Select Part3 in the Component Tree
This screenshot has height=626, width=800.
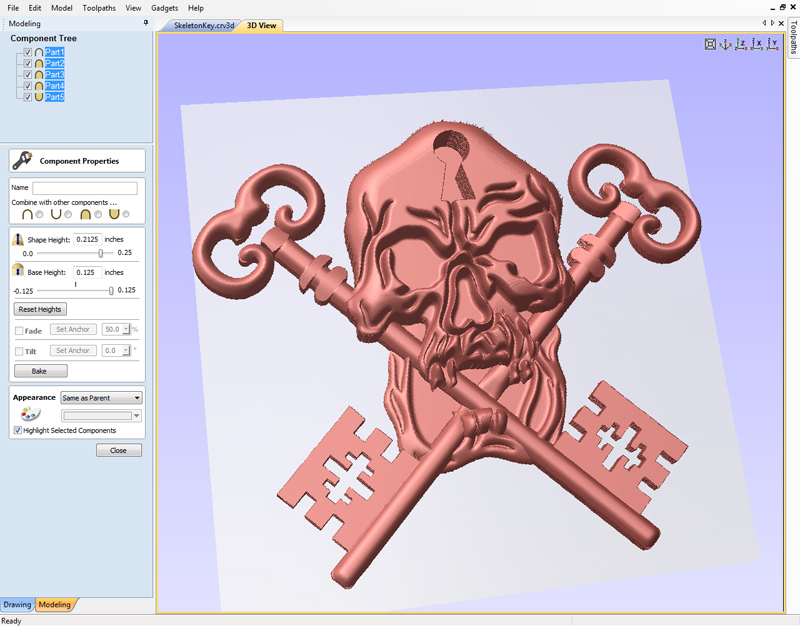[55, 74]
